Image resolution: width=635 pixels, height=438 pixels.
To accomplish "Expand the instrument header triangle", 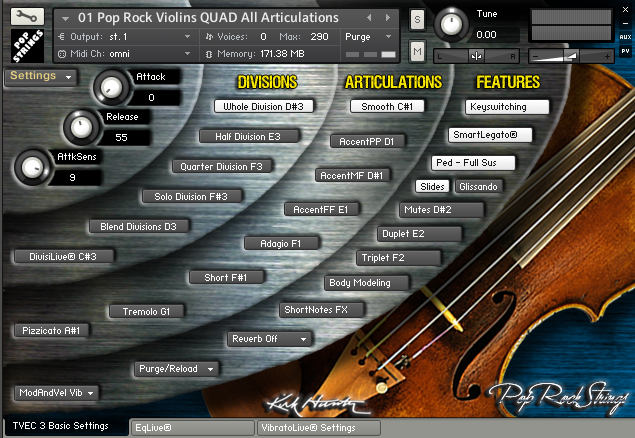I will [x=65, y=18].
